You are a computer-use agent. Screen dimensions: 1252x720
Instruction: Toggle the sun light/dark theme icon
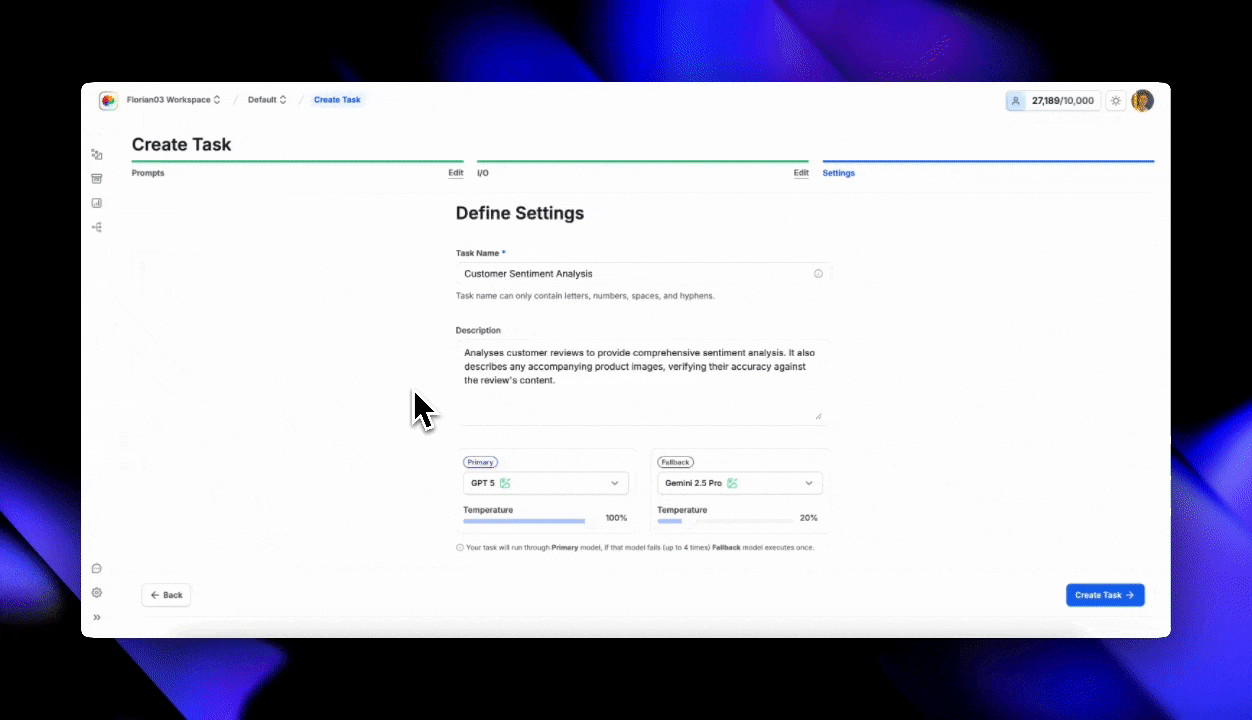pyautogui.click(x=1116, y=101)
